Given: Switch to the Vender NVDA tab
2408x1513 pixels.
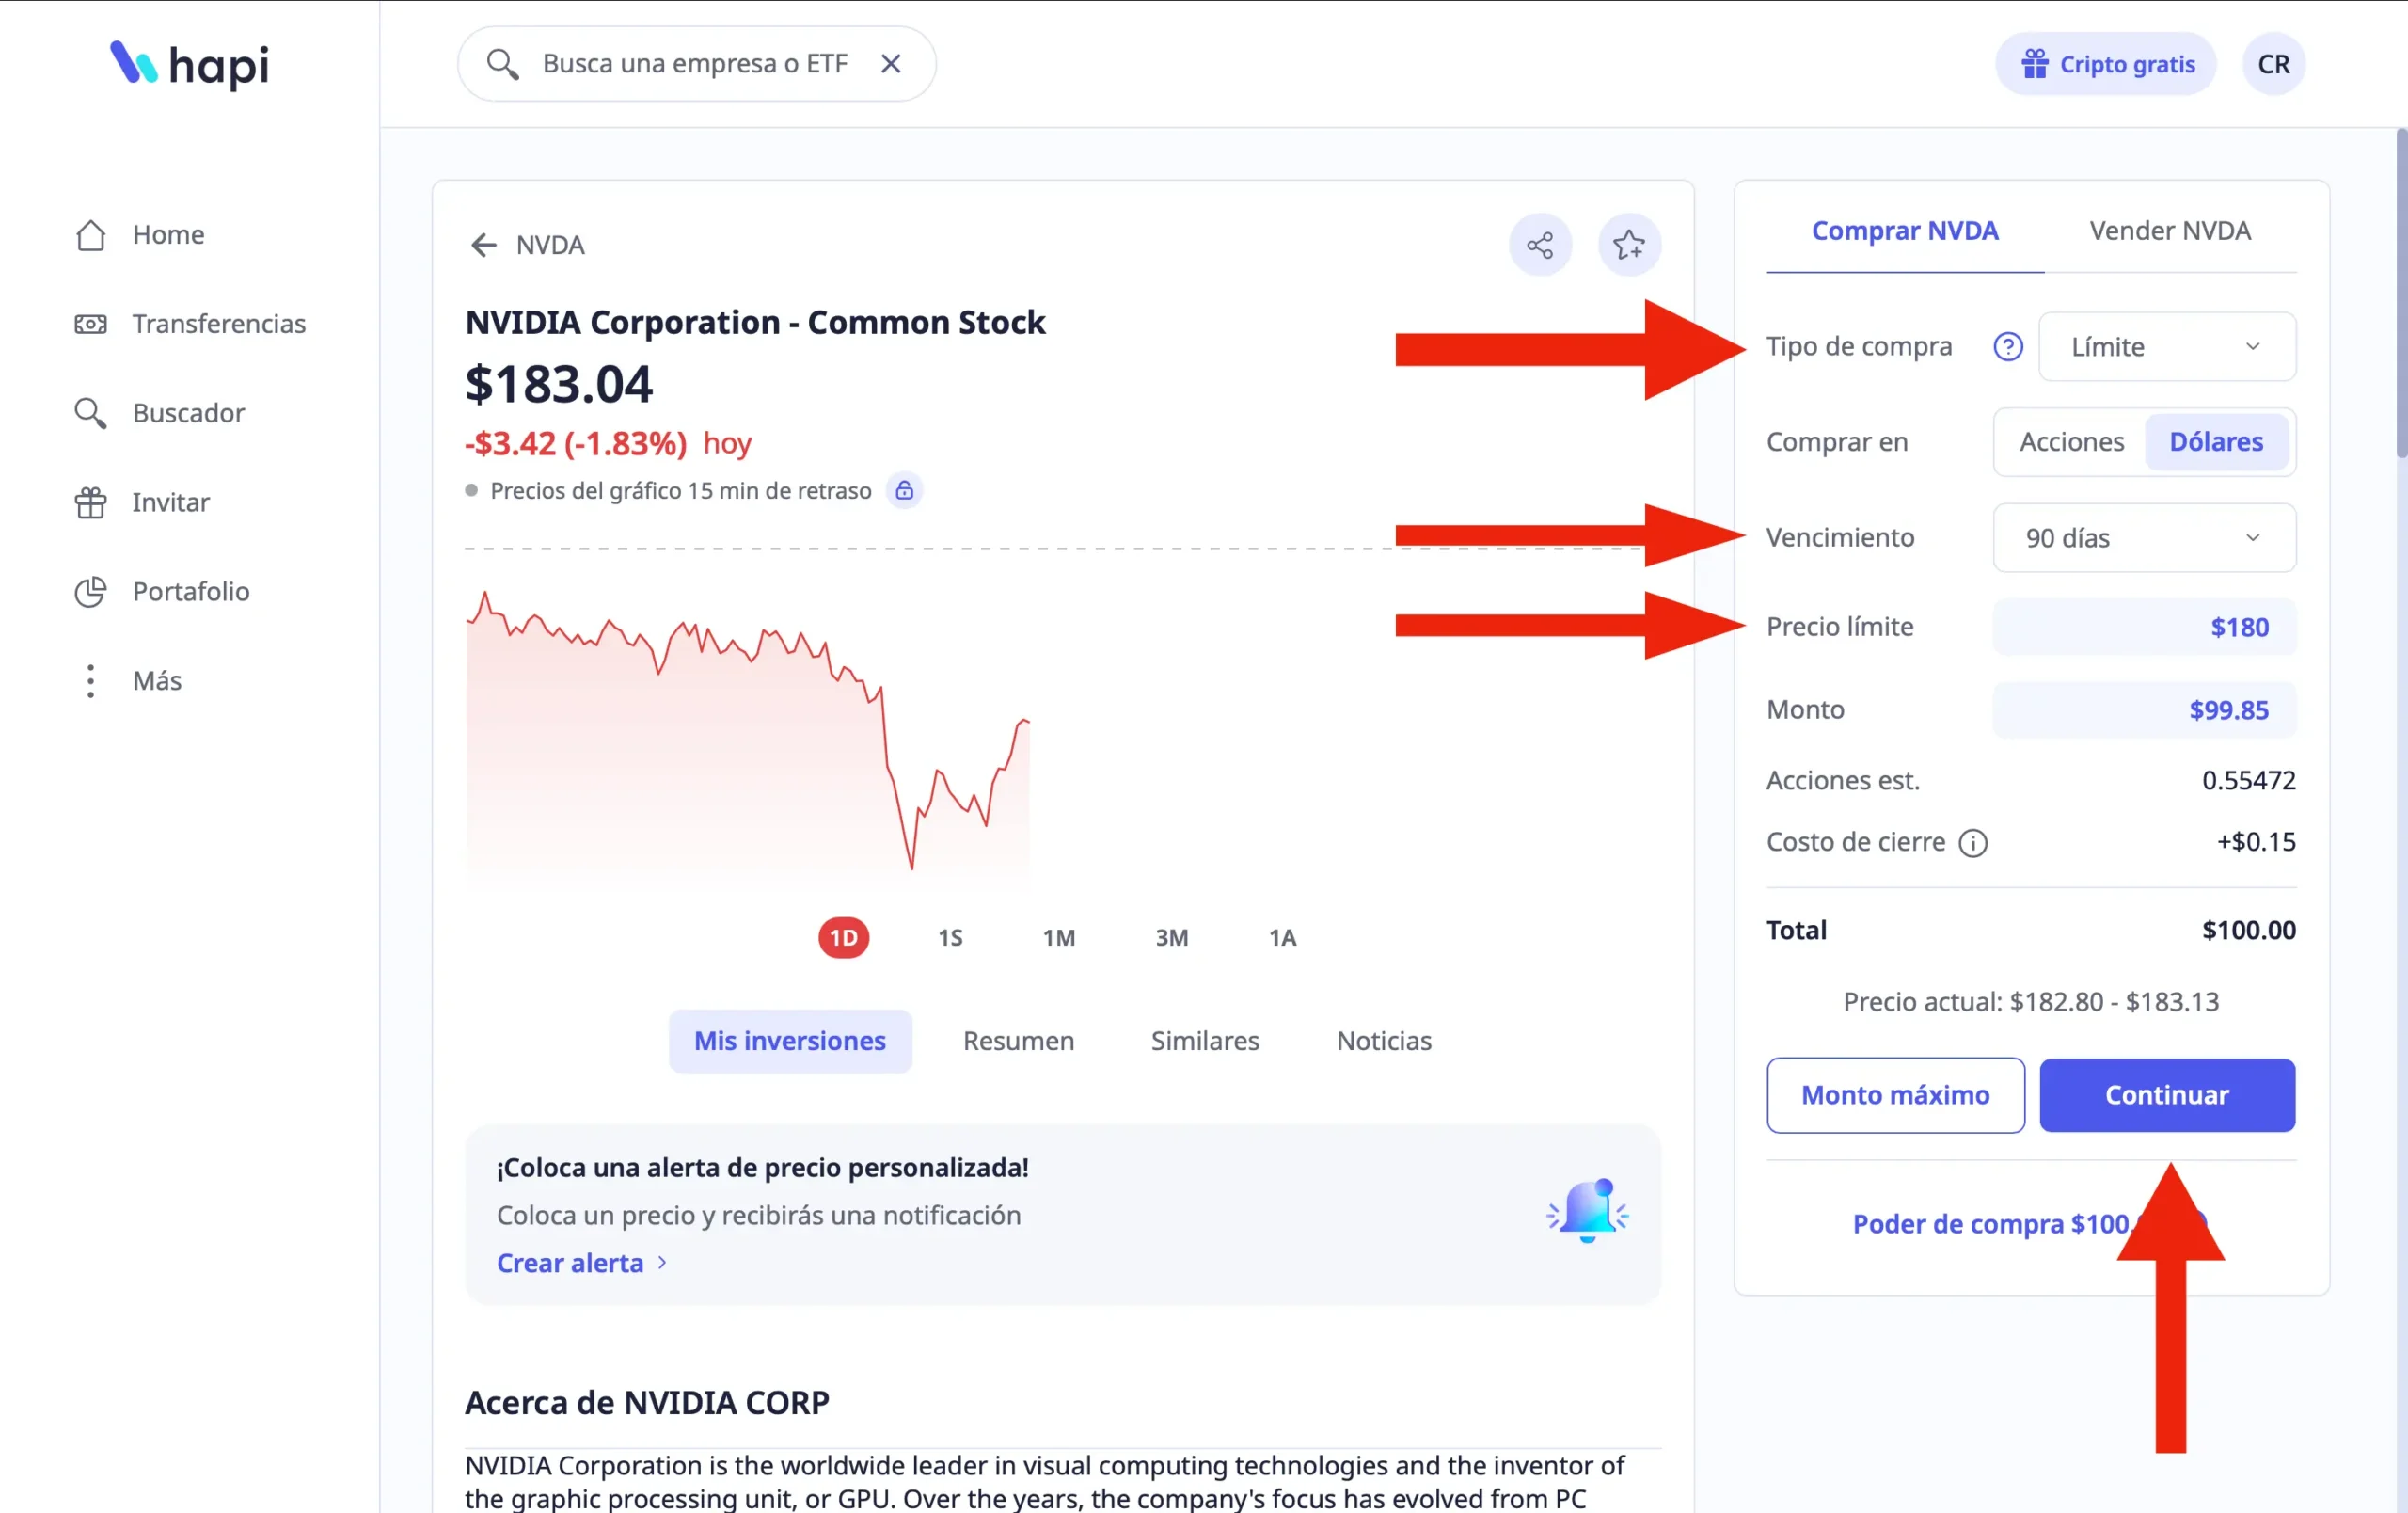Looking at the screenshot, I should 2169,231.
